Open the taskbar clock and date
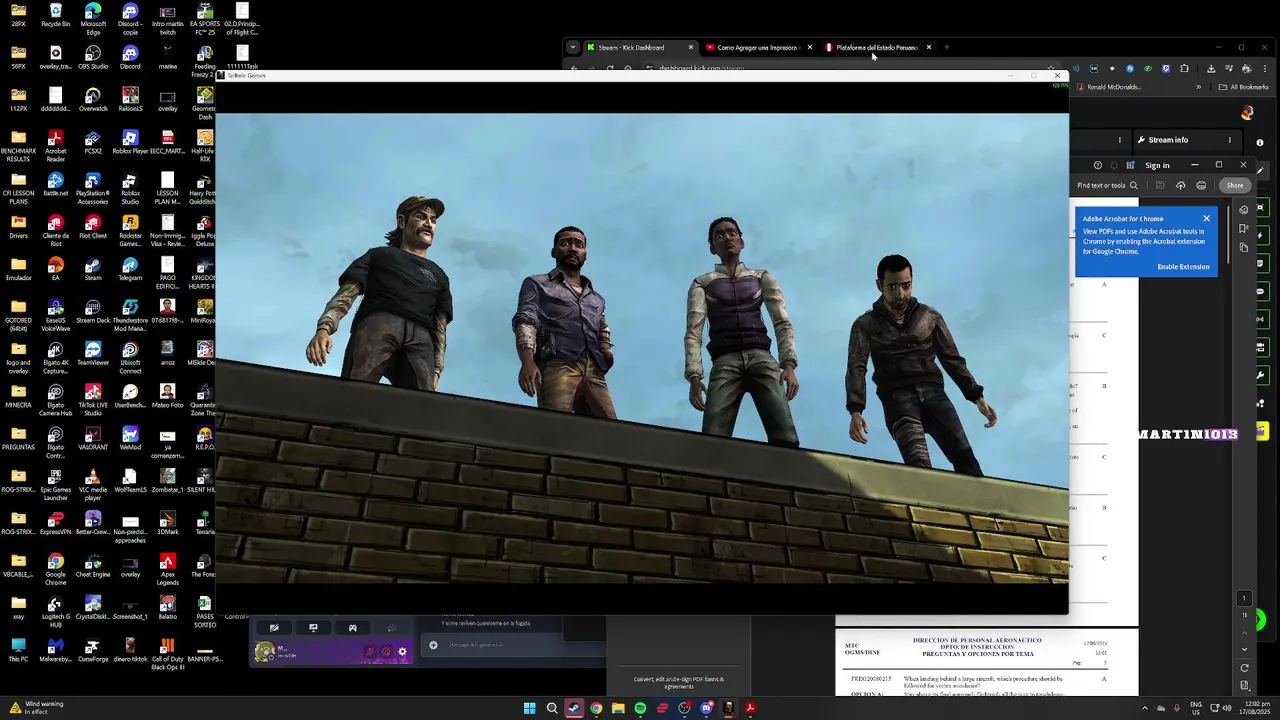Viewport: 1280px width, 720px height. coord(1253,708)
